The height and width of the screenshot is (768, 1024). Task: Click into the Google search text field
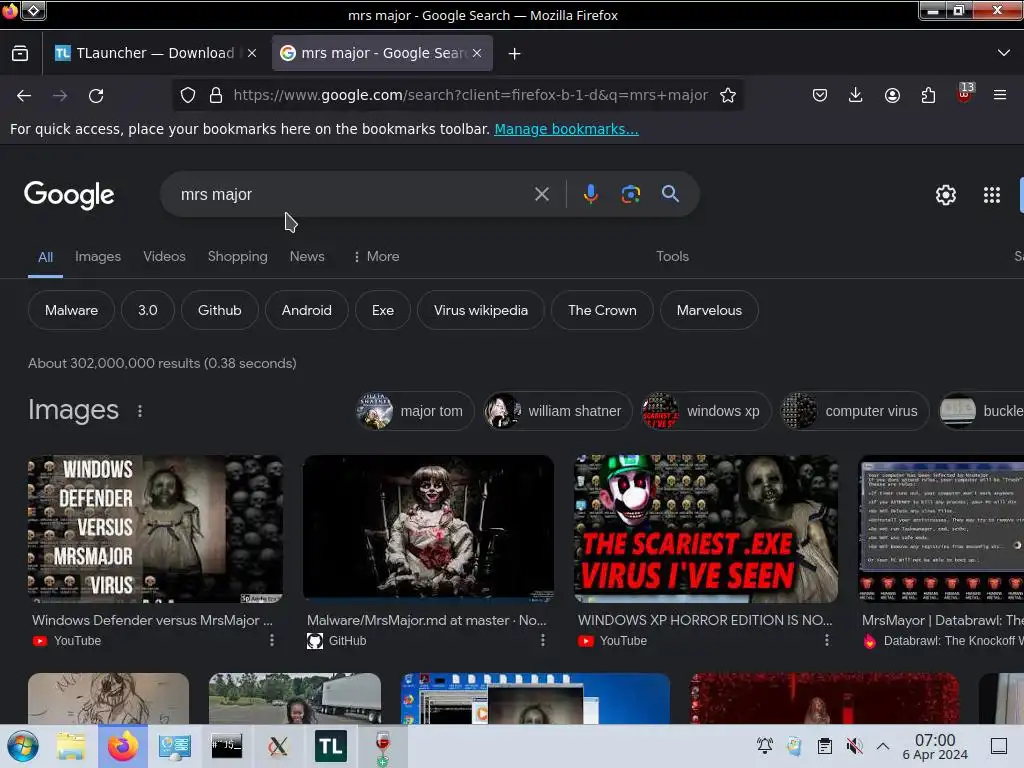(x=353, y=194)
